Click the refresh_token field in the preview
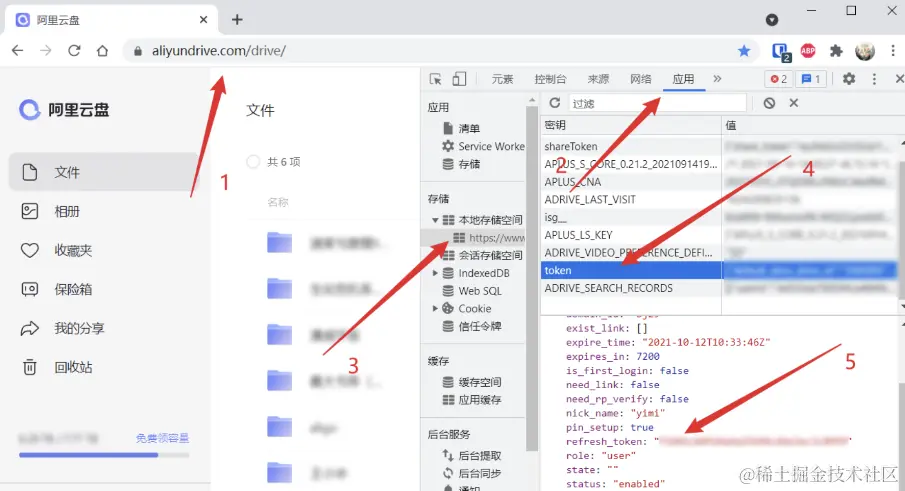The image size is (905, 491). click(x=708, y=441)
